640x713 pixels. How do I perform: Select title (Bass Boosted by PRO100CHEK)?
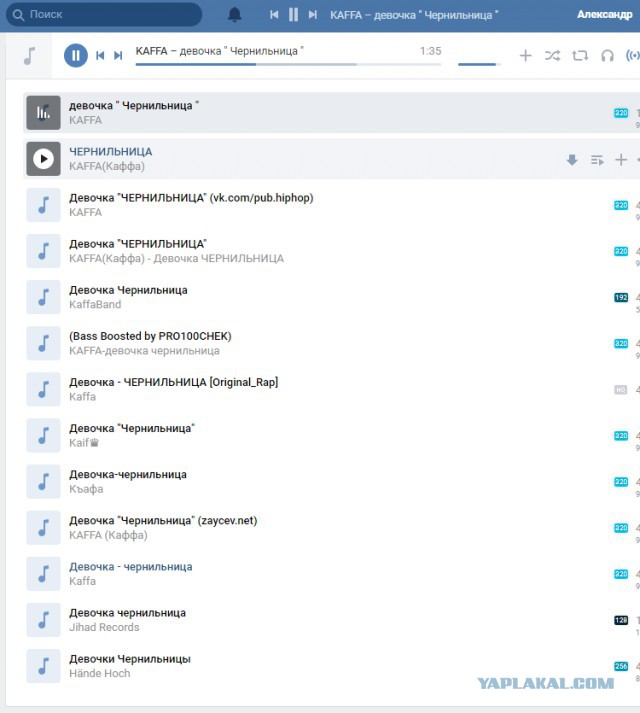point(150,336)
